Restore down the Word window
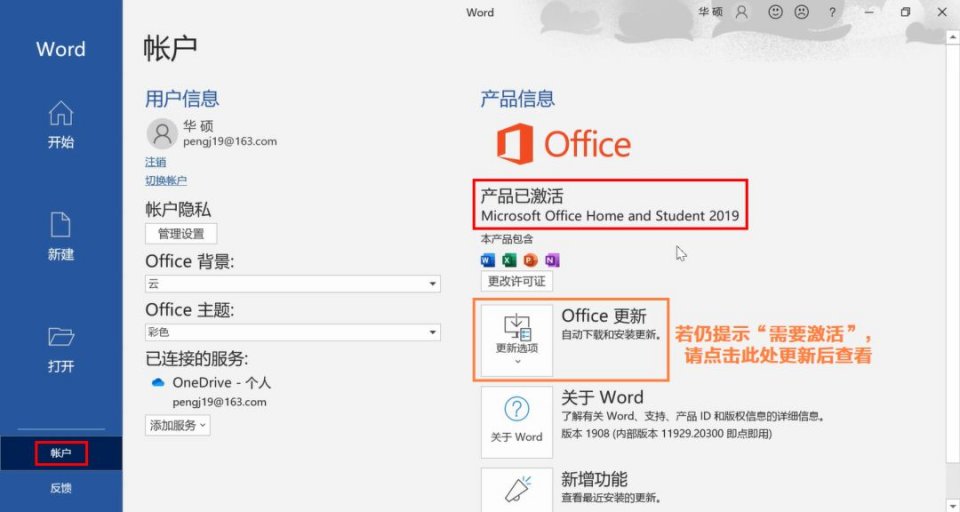Image resolution: width=960 pixels, height=512 pixels. pos(906,12)
